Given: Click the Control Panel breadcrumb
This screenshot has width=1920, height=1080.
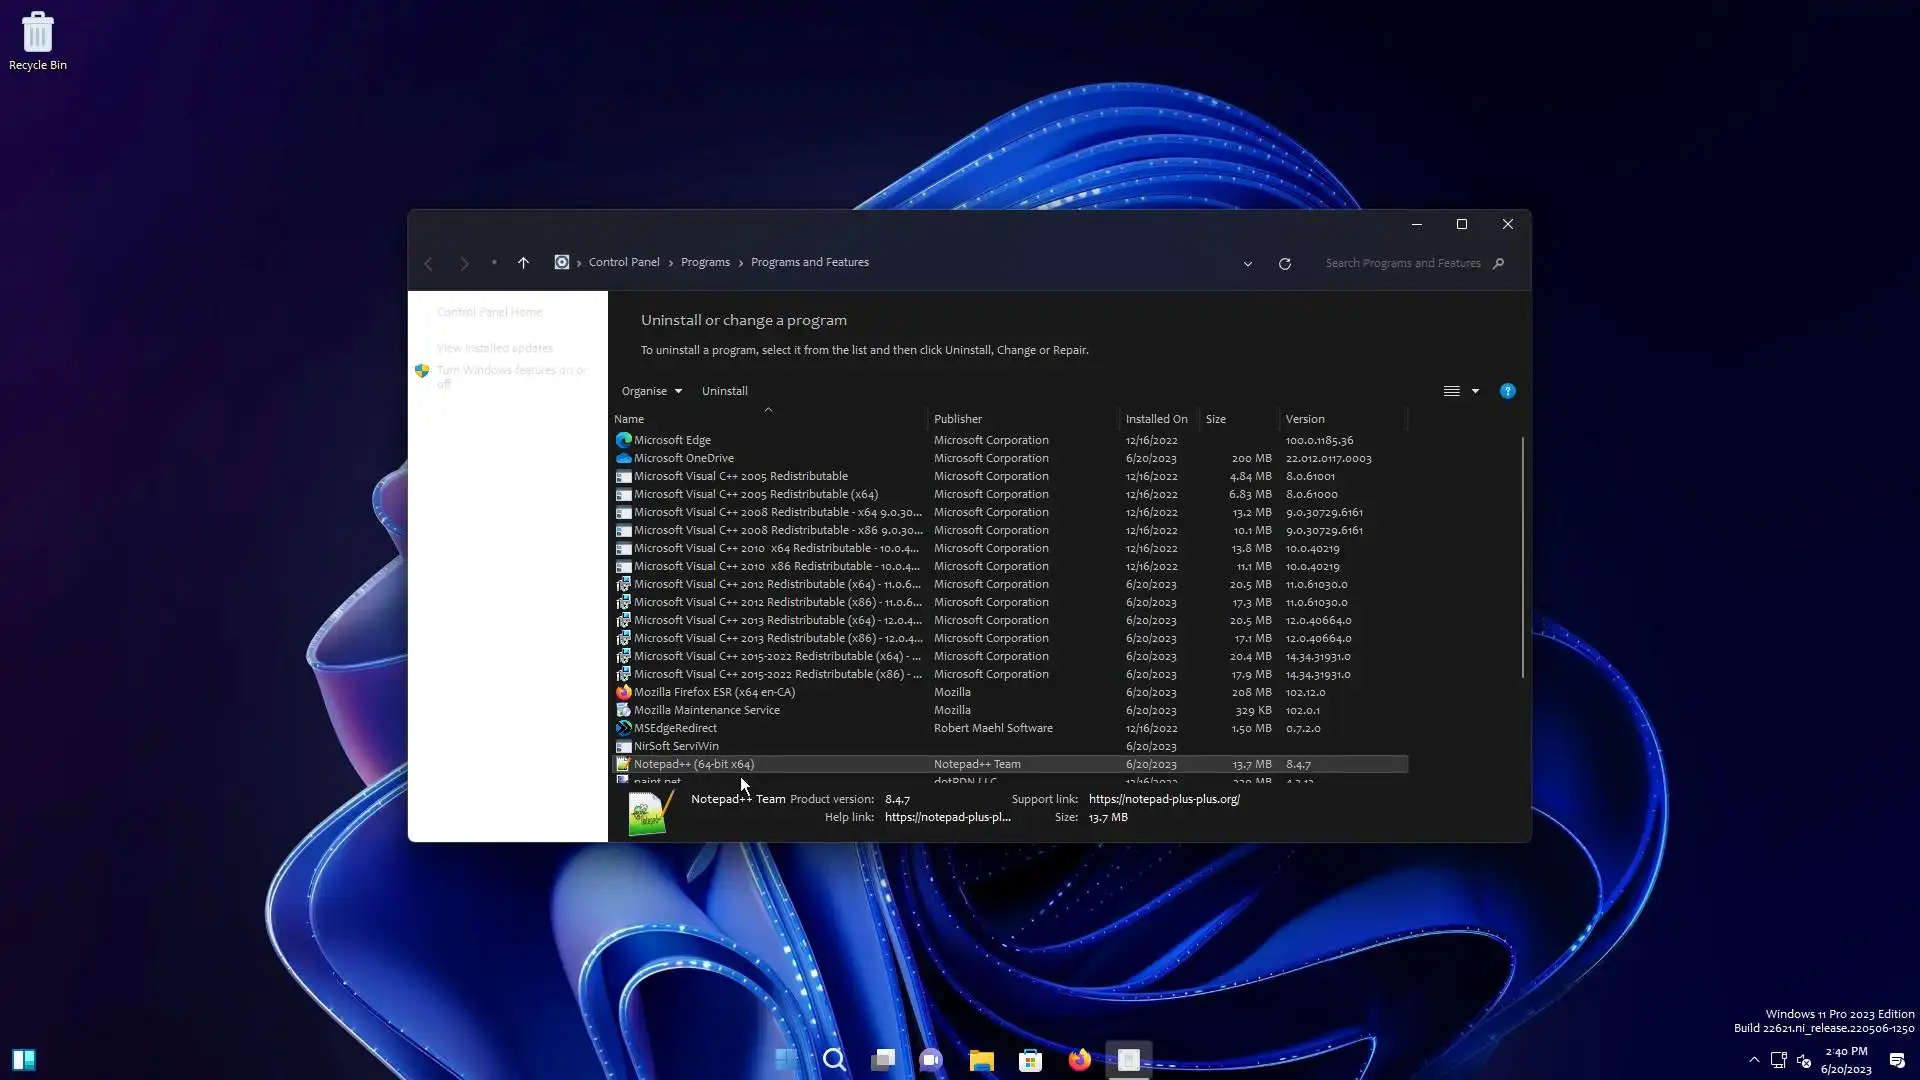Looking at the screenshot, I should (624, 262).
